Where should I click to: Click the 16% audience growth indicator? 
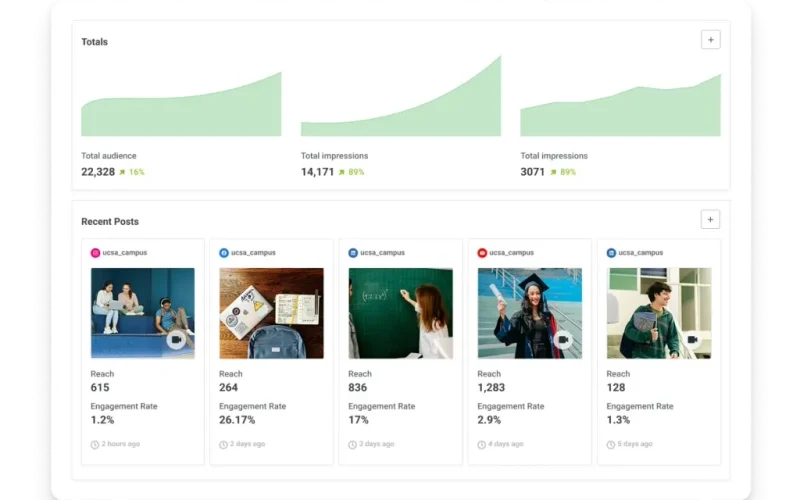coord(132,172)
